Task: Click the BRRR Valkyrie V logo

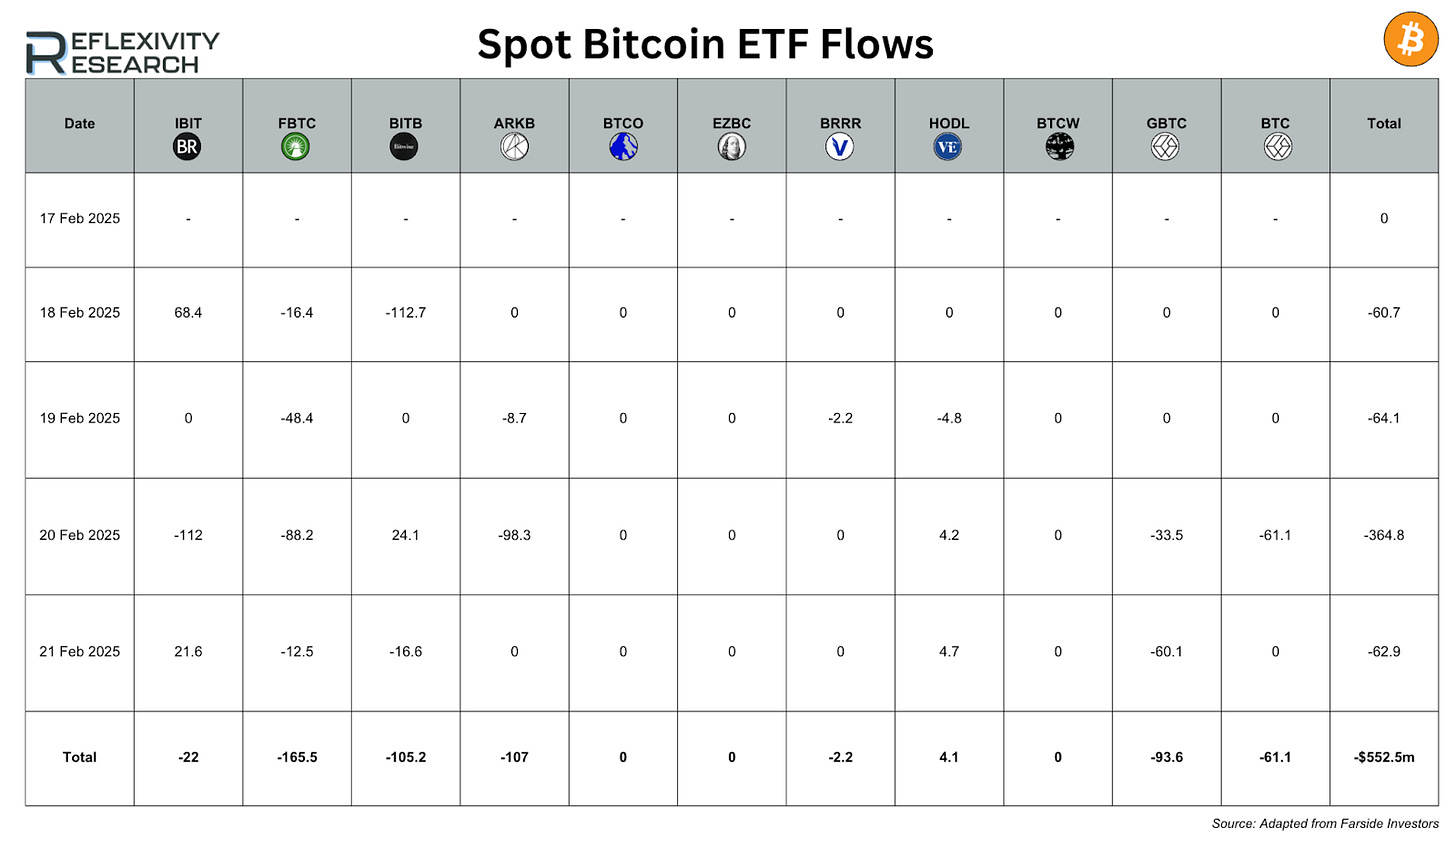Action: click(840, 147)
